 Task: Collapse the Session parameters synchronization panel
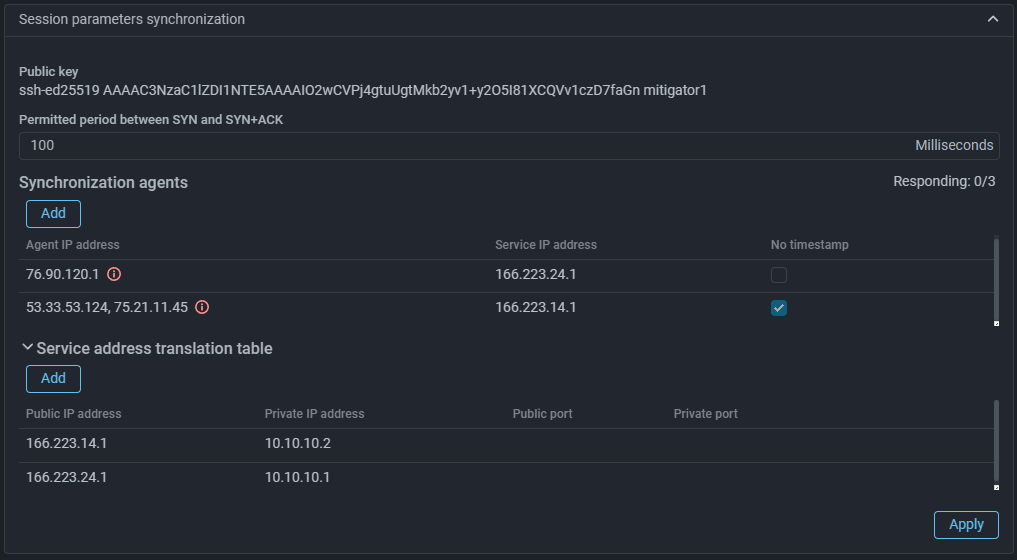coord(992,19)
